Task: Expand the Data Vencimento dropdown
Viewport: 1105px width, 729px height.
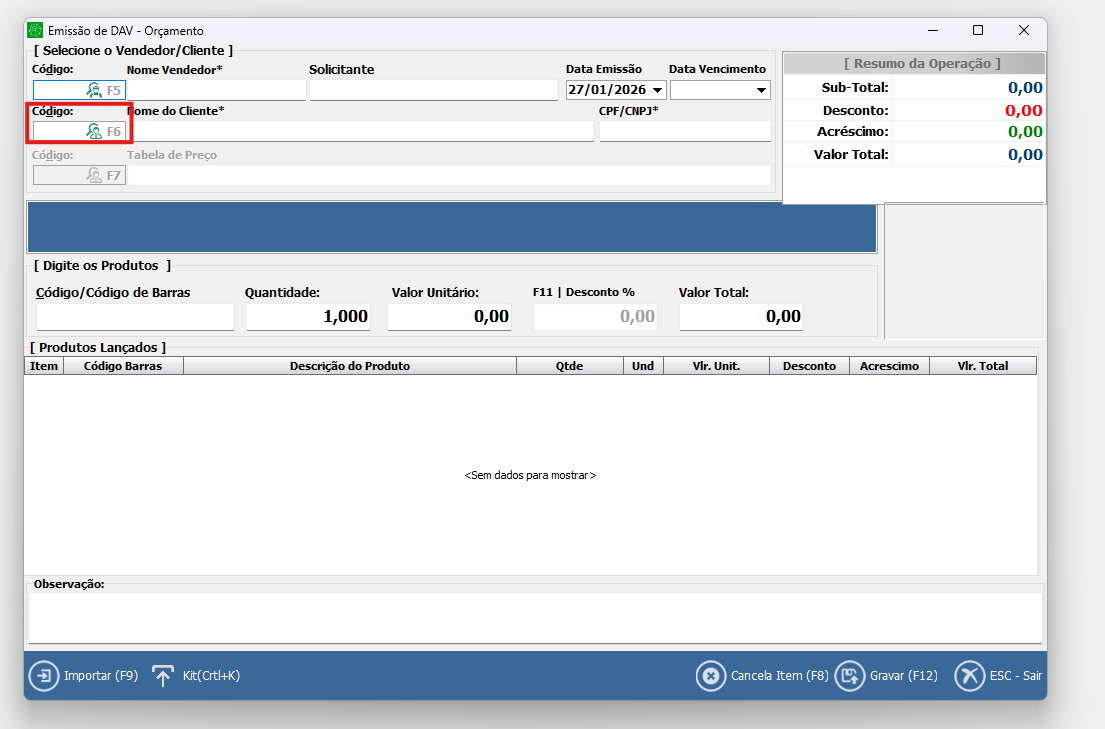Action: point(762,91)
